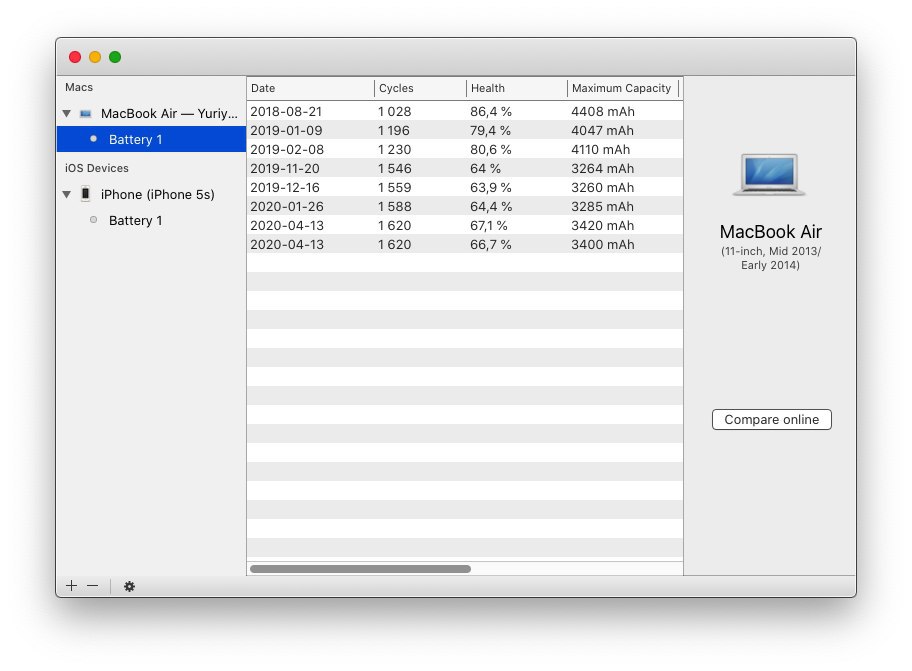The width and height of the screenshot is (912, 671).
Task: Collapse the iPhone 5s tree node
Action: click(x=67, y=194)
